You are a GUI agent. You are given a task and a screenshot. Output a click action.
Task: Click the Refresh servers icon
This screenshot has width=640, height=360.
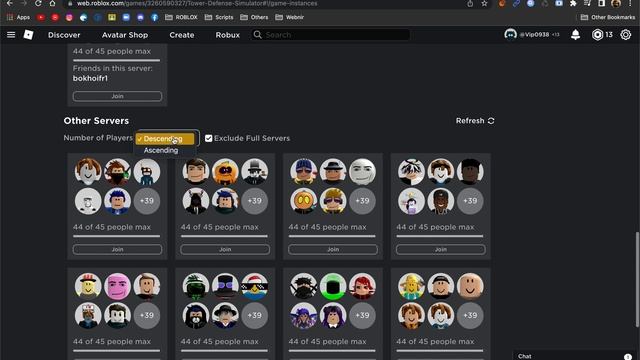click(x=491, y=121)
